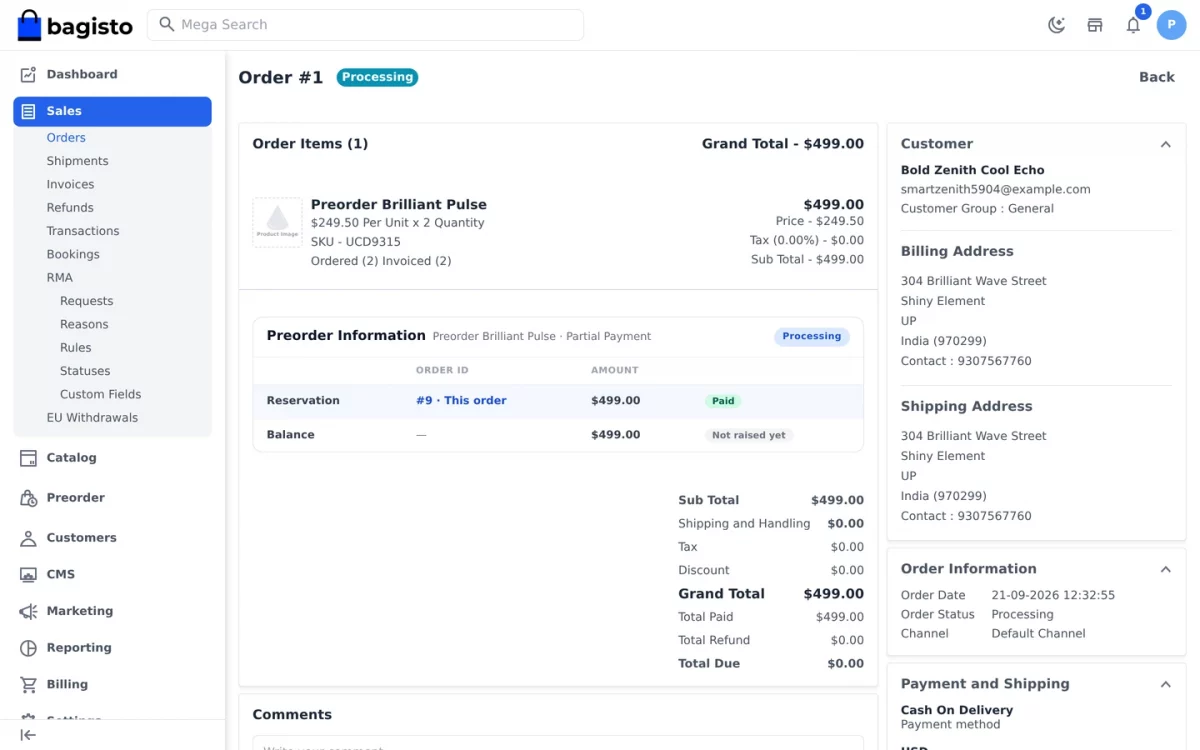
Task: Click the Mega Search field
Action: click(365, 25)
